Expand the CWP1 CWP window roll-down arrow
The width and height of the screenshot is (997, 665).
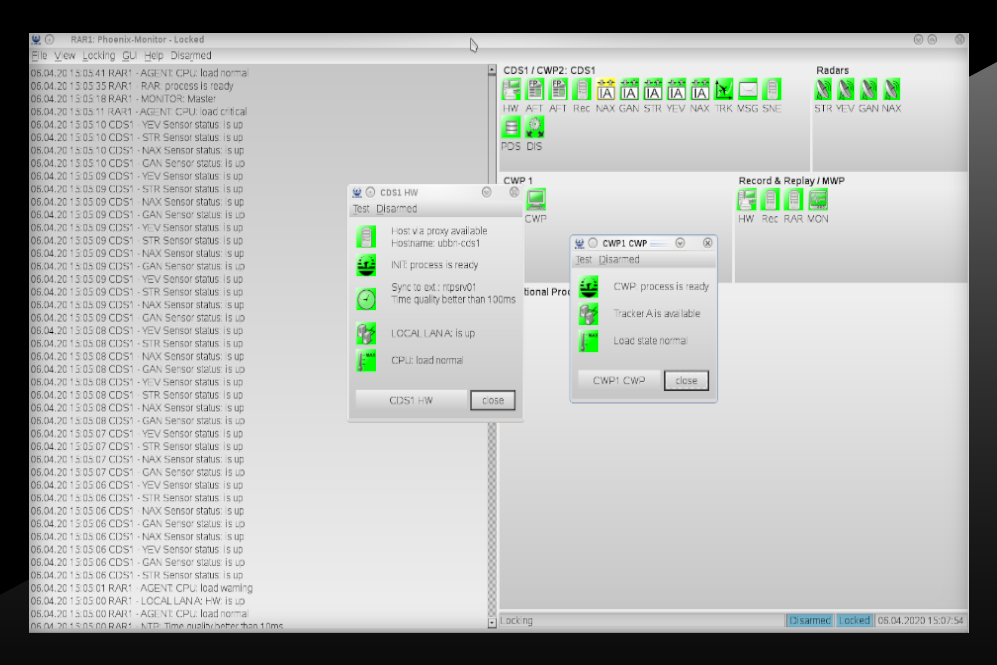tap(680, 243)
